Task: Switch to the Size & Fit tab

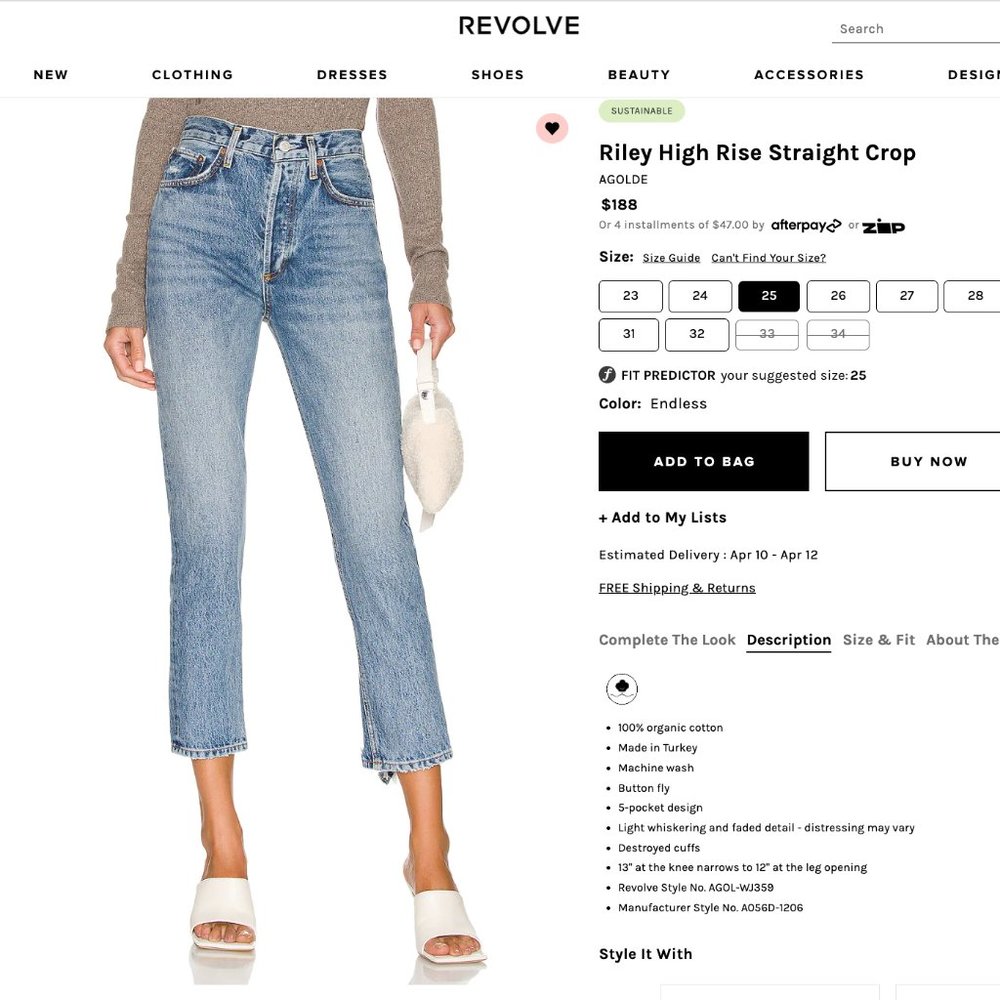Action: [x=879, y=640]
